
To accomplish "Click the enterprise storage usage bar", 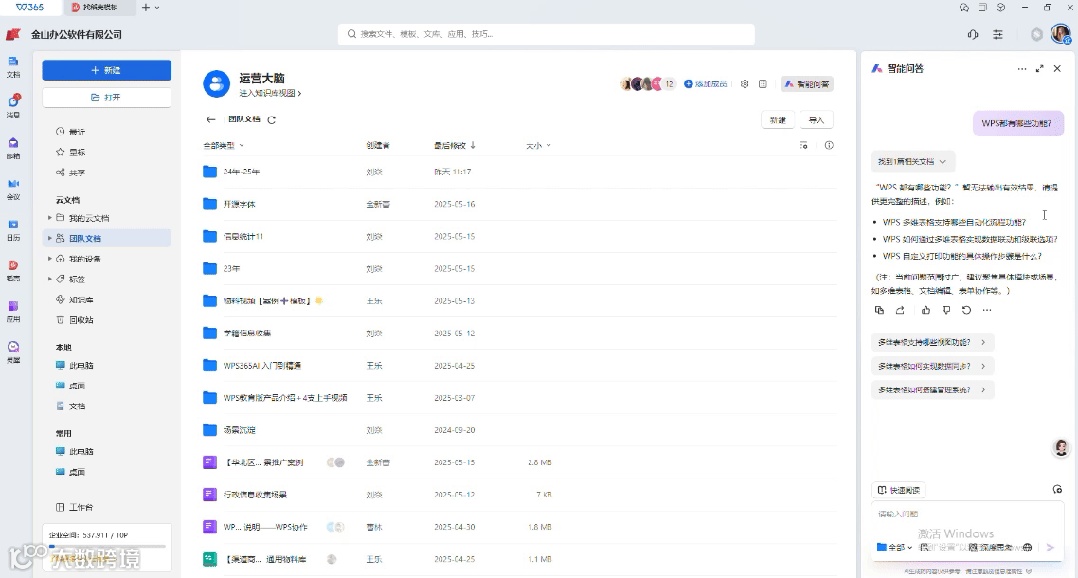I will tap(107, 546).
